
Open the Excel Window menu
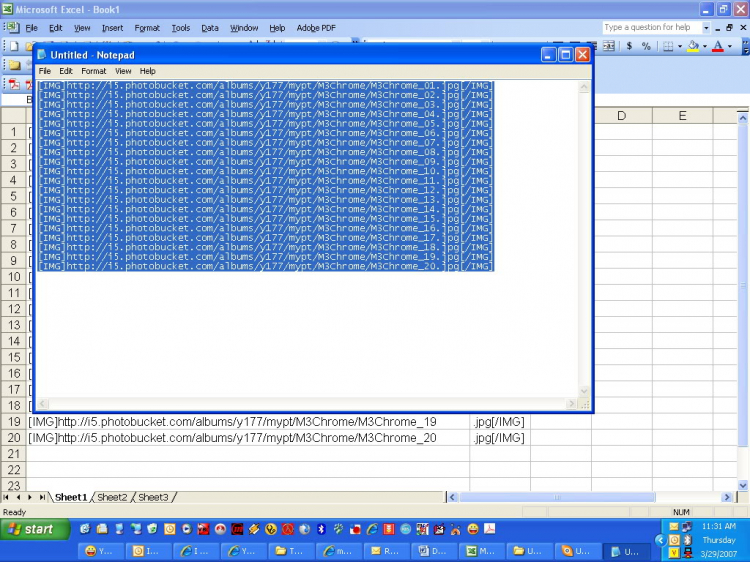point(244,28)
